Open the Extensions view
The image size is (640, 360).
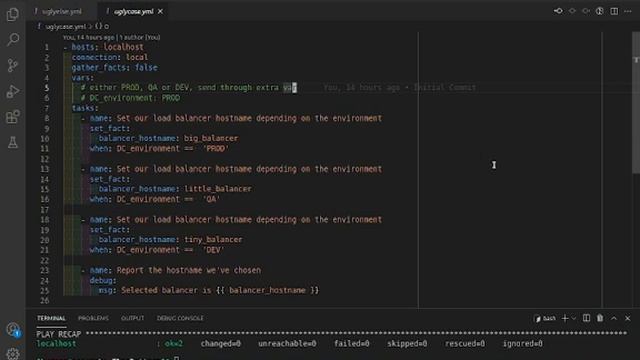pyautogui.click(x=13, y=117)
